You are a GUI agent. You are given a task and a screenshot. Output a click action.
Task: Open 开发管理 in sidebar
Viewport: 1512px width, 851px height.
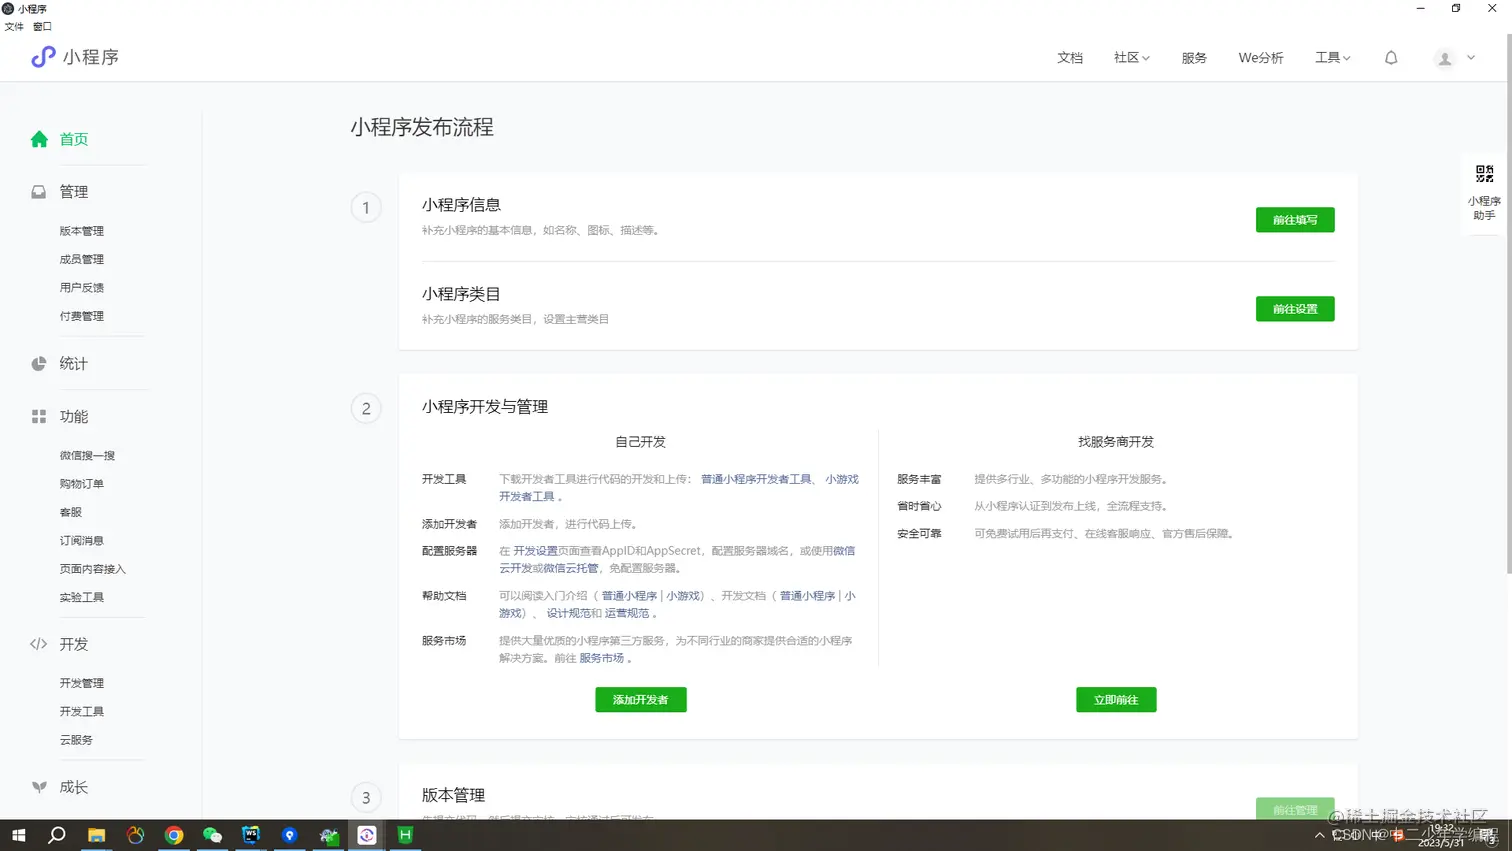pos(81,683)
